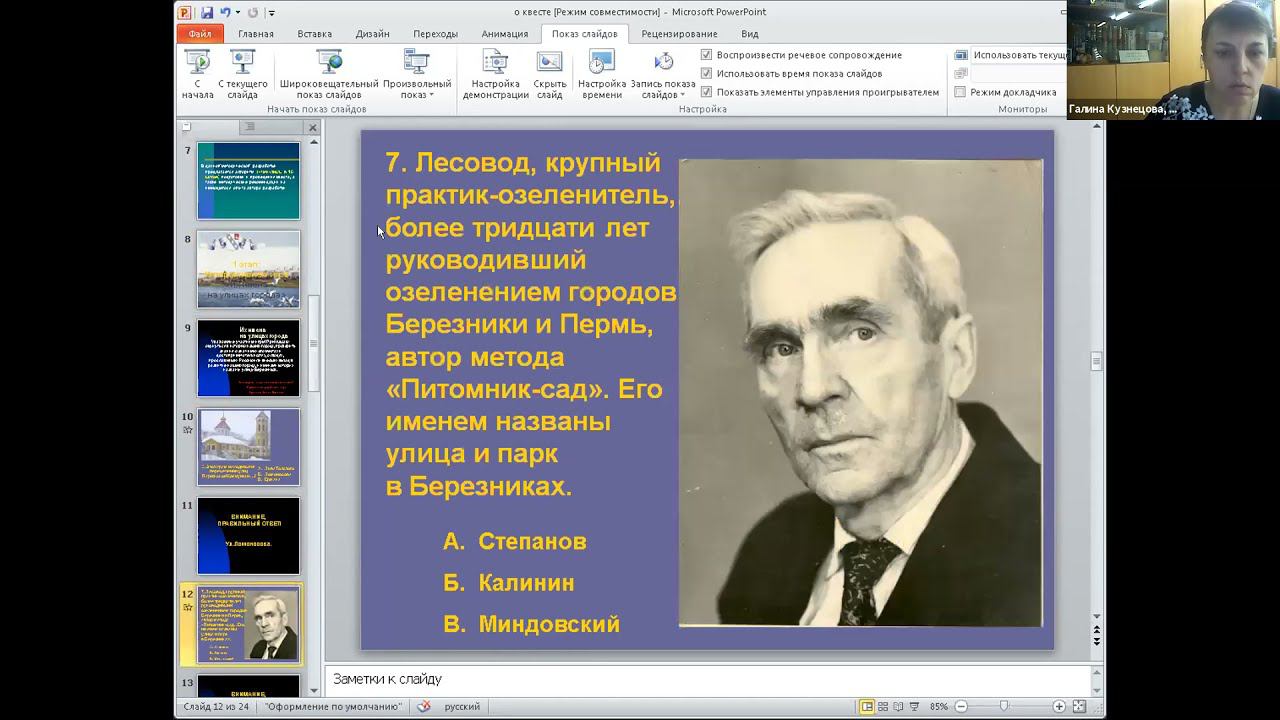
Task: Open Customize Quick Access Toolbar dropdown
Action: coord(272,12)
